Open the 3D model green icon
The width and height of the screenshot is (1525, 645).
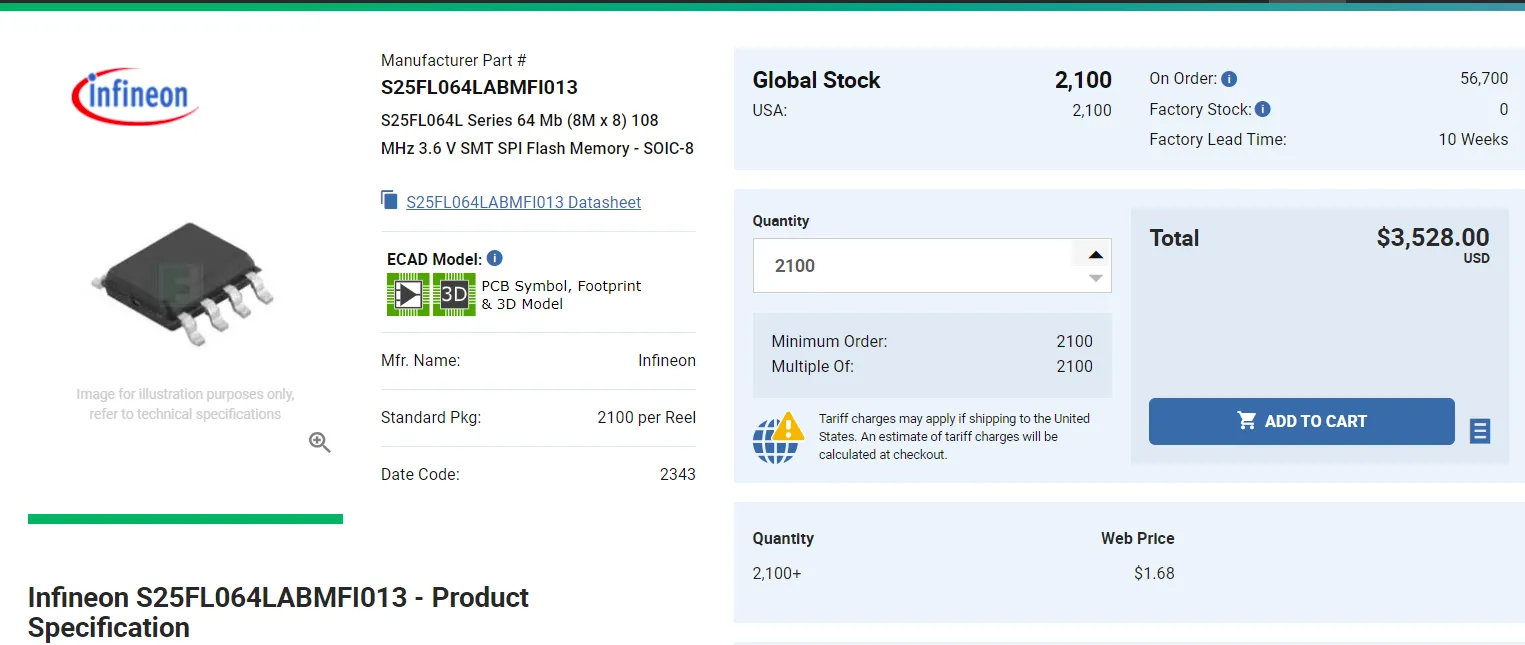click(x=454, y=294)
